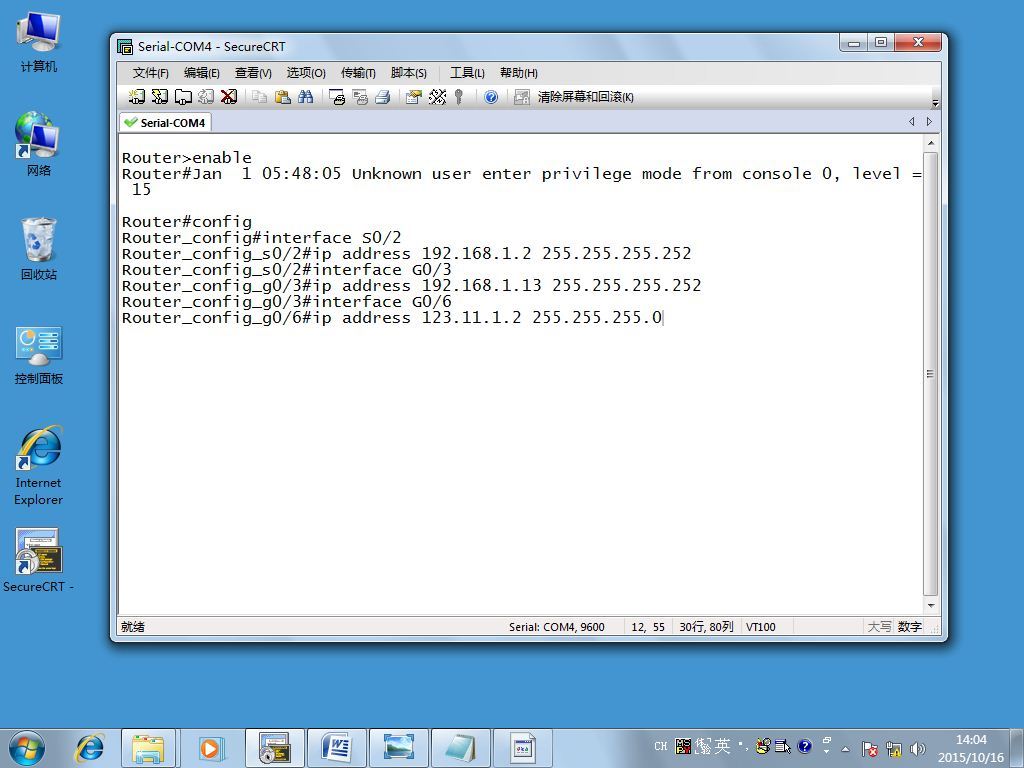Click the Windows Start button
1024x768 pixels.
pos(27,748)
